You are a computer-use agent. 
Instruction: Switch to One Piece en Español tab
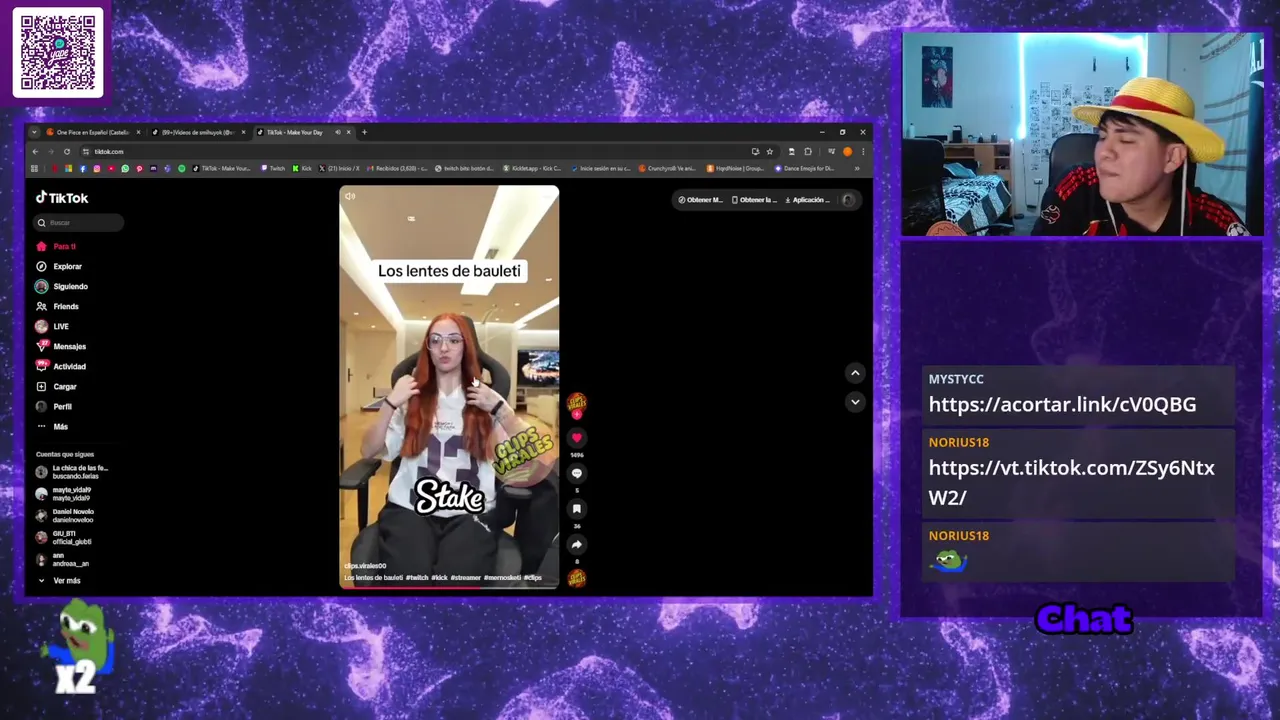92,132
